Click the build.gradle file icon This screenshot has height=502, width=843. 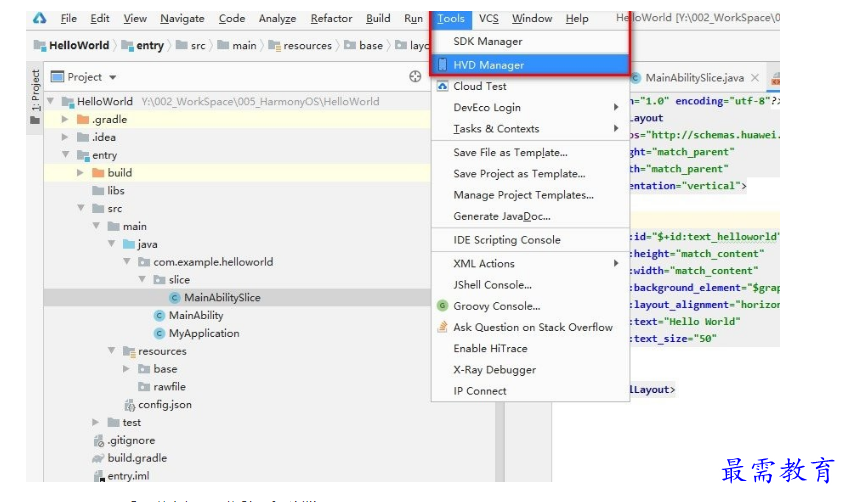[98, 458]
